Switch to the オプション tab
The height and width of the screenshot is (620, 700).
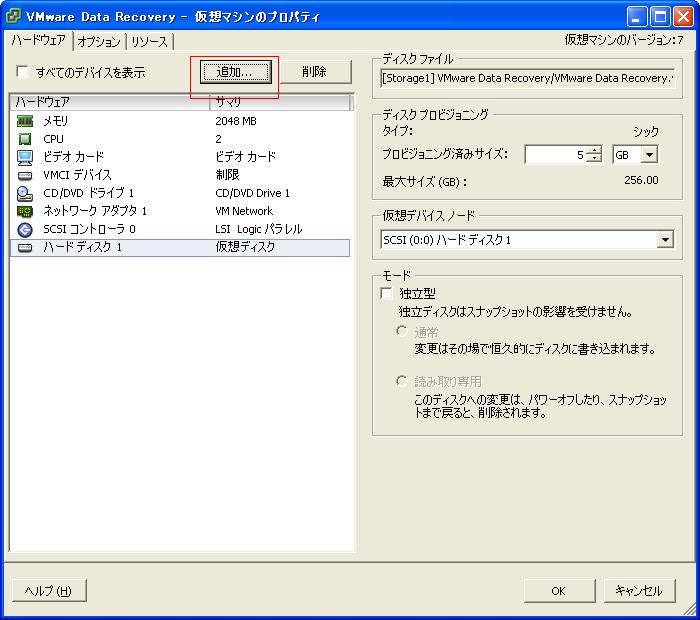tap(99, 42)
